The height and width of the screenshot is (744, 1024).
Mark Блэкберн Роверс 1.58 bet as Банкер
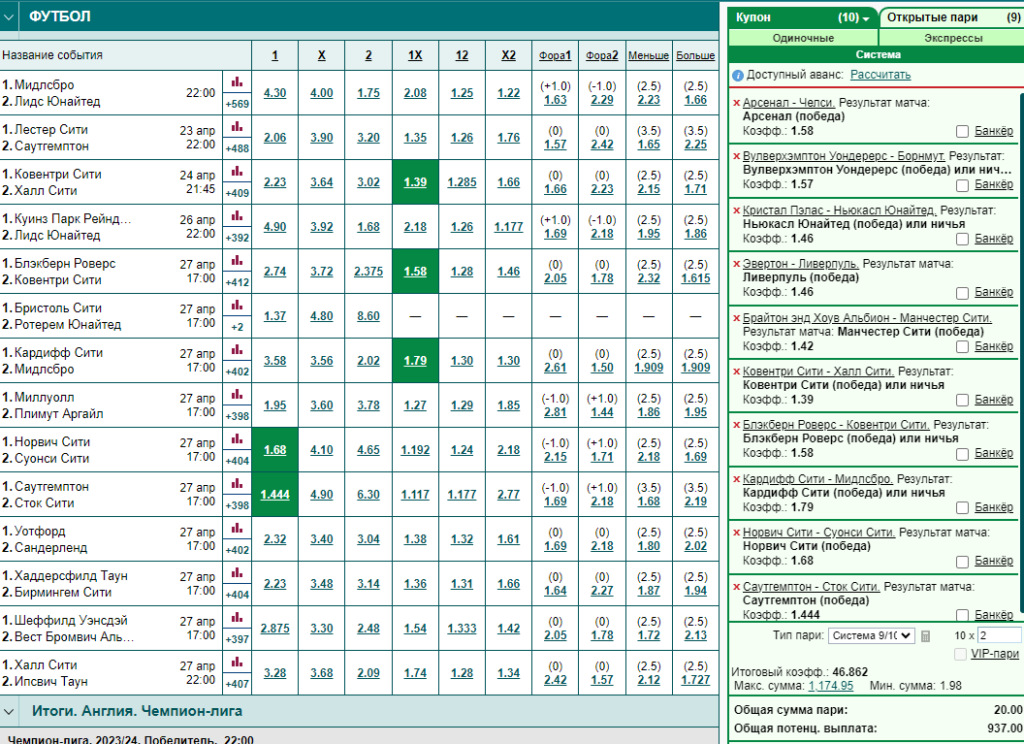click(962, 454)
